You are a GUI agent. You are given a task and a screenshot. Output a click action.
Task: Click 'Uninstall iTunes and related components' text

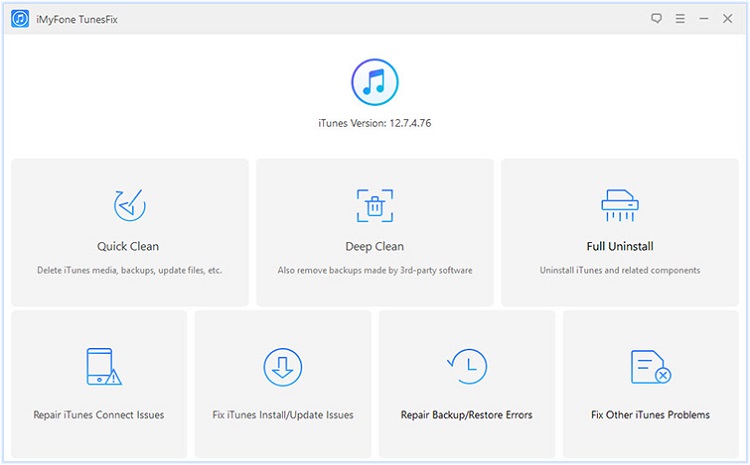click(x=620, y=270)
